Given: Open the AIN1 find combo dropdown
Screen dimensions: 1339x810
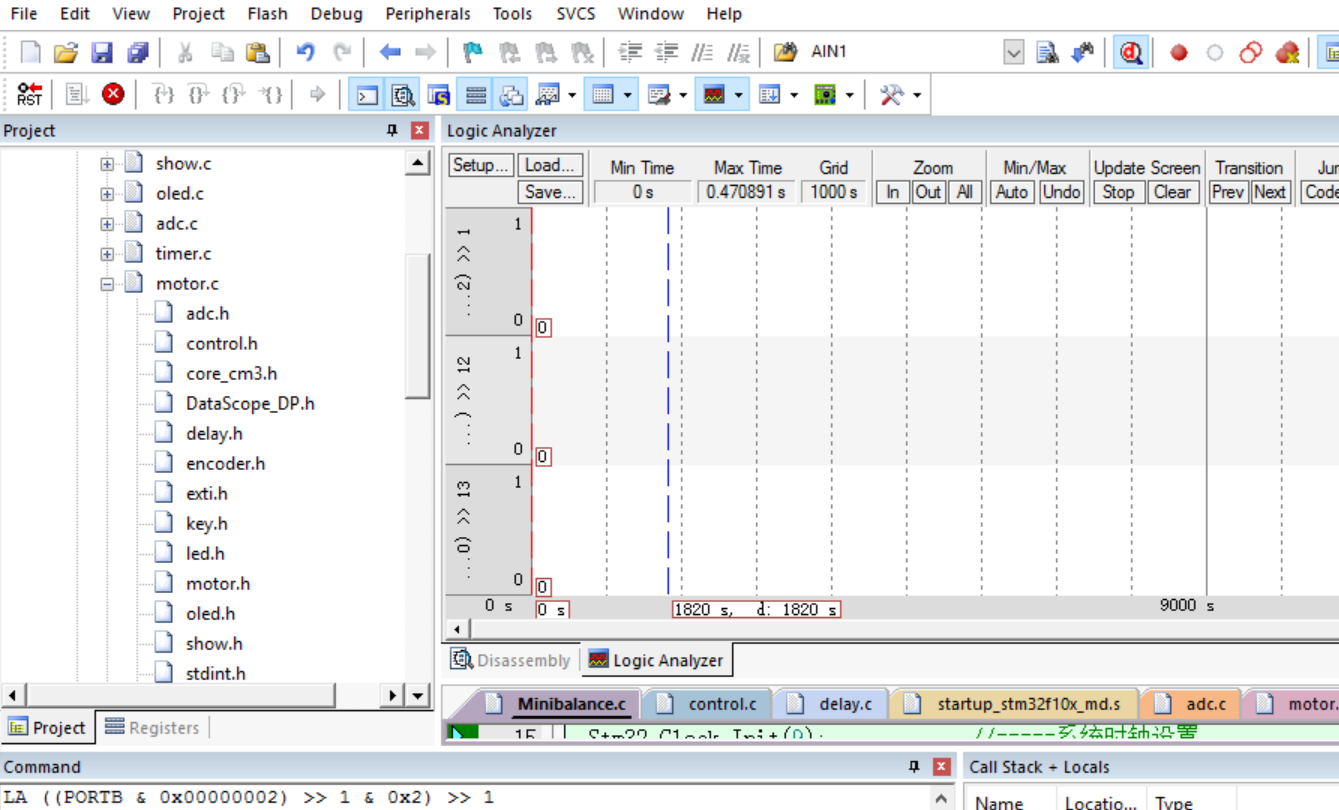Looking at the screenshot, I should [1014, 52].
